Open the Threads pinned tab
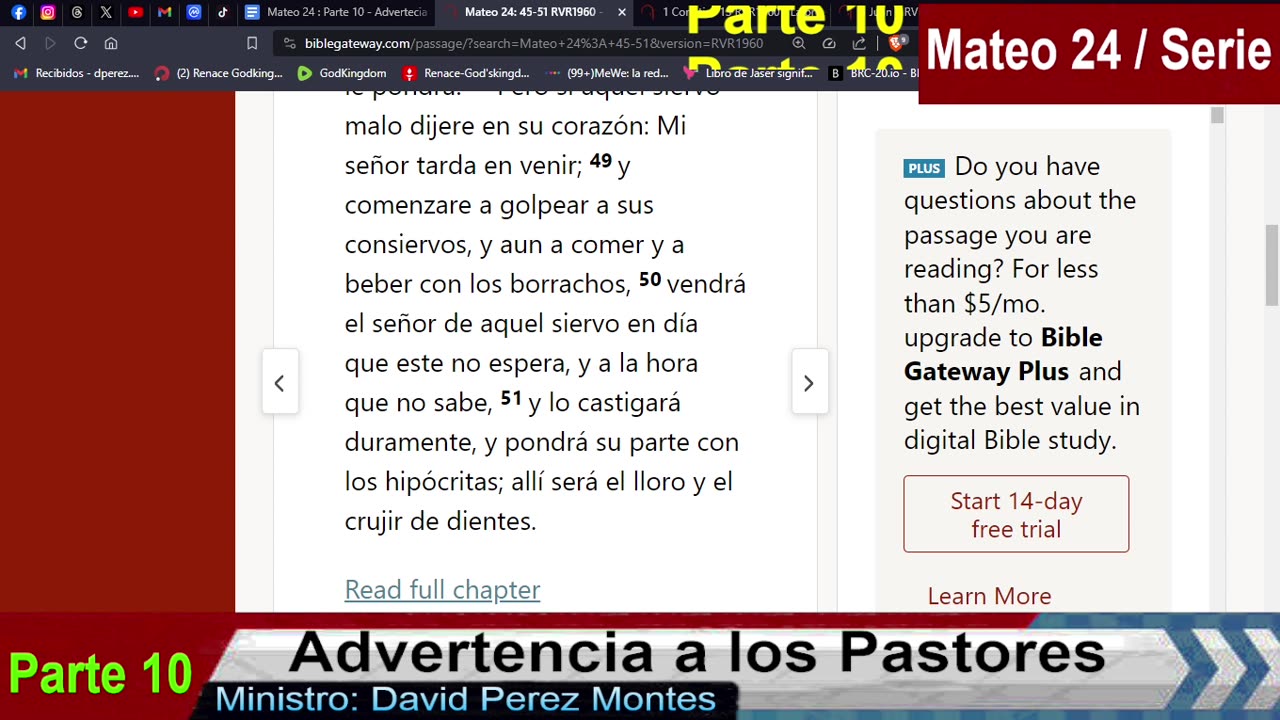Image resolution: width=1280 pixels, height=720 pixels. (77, 13)
